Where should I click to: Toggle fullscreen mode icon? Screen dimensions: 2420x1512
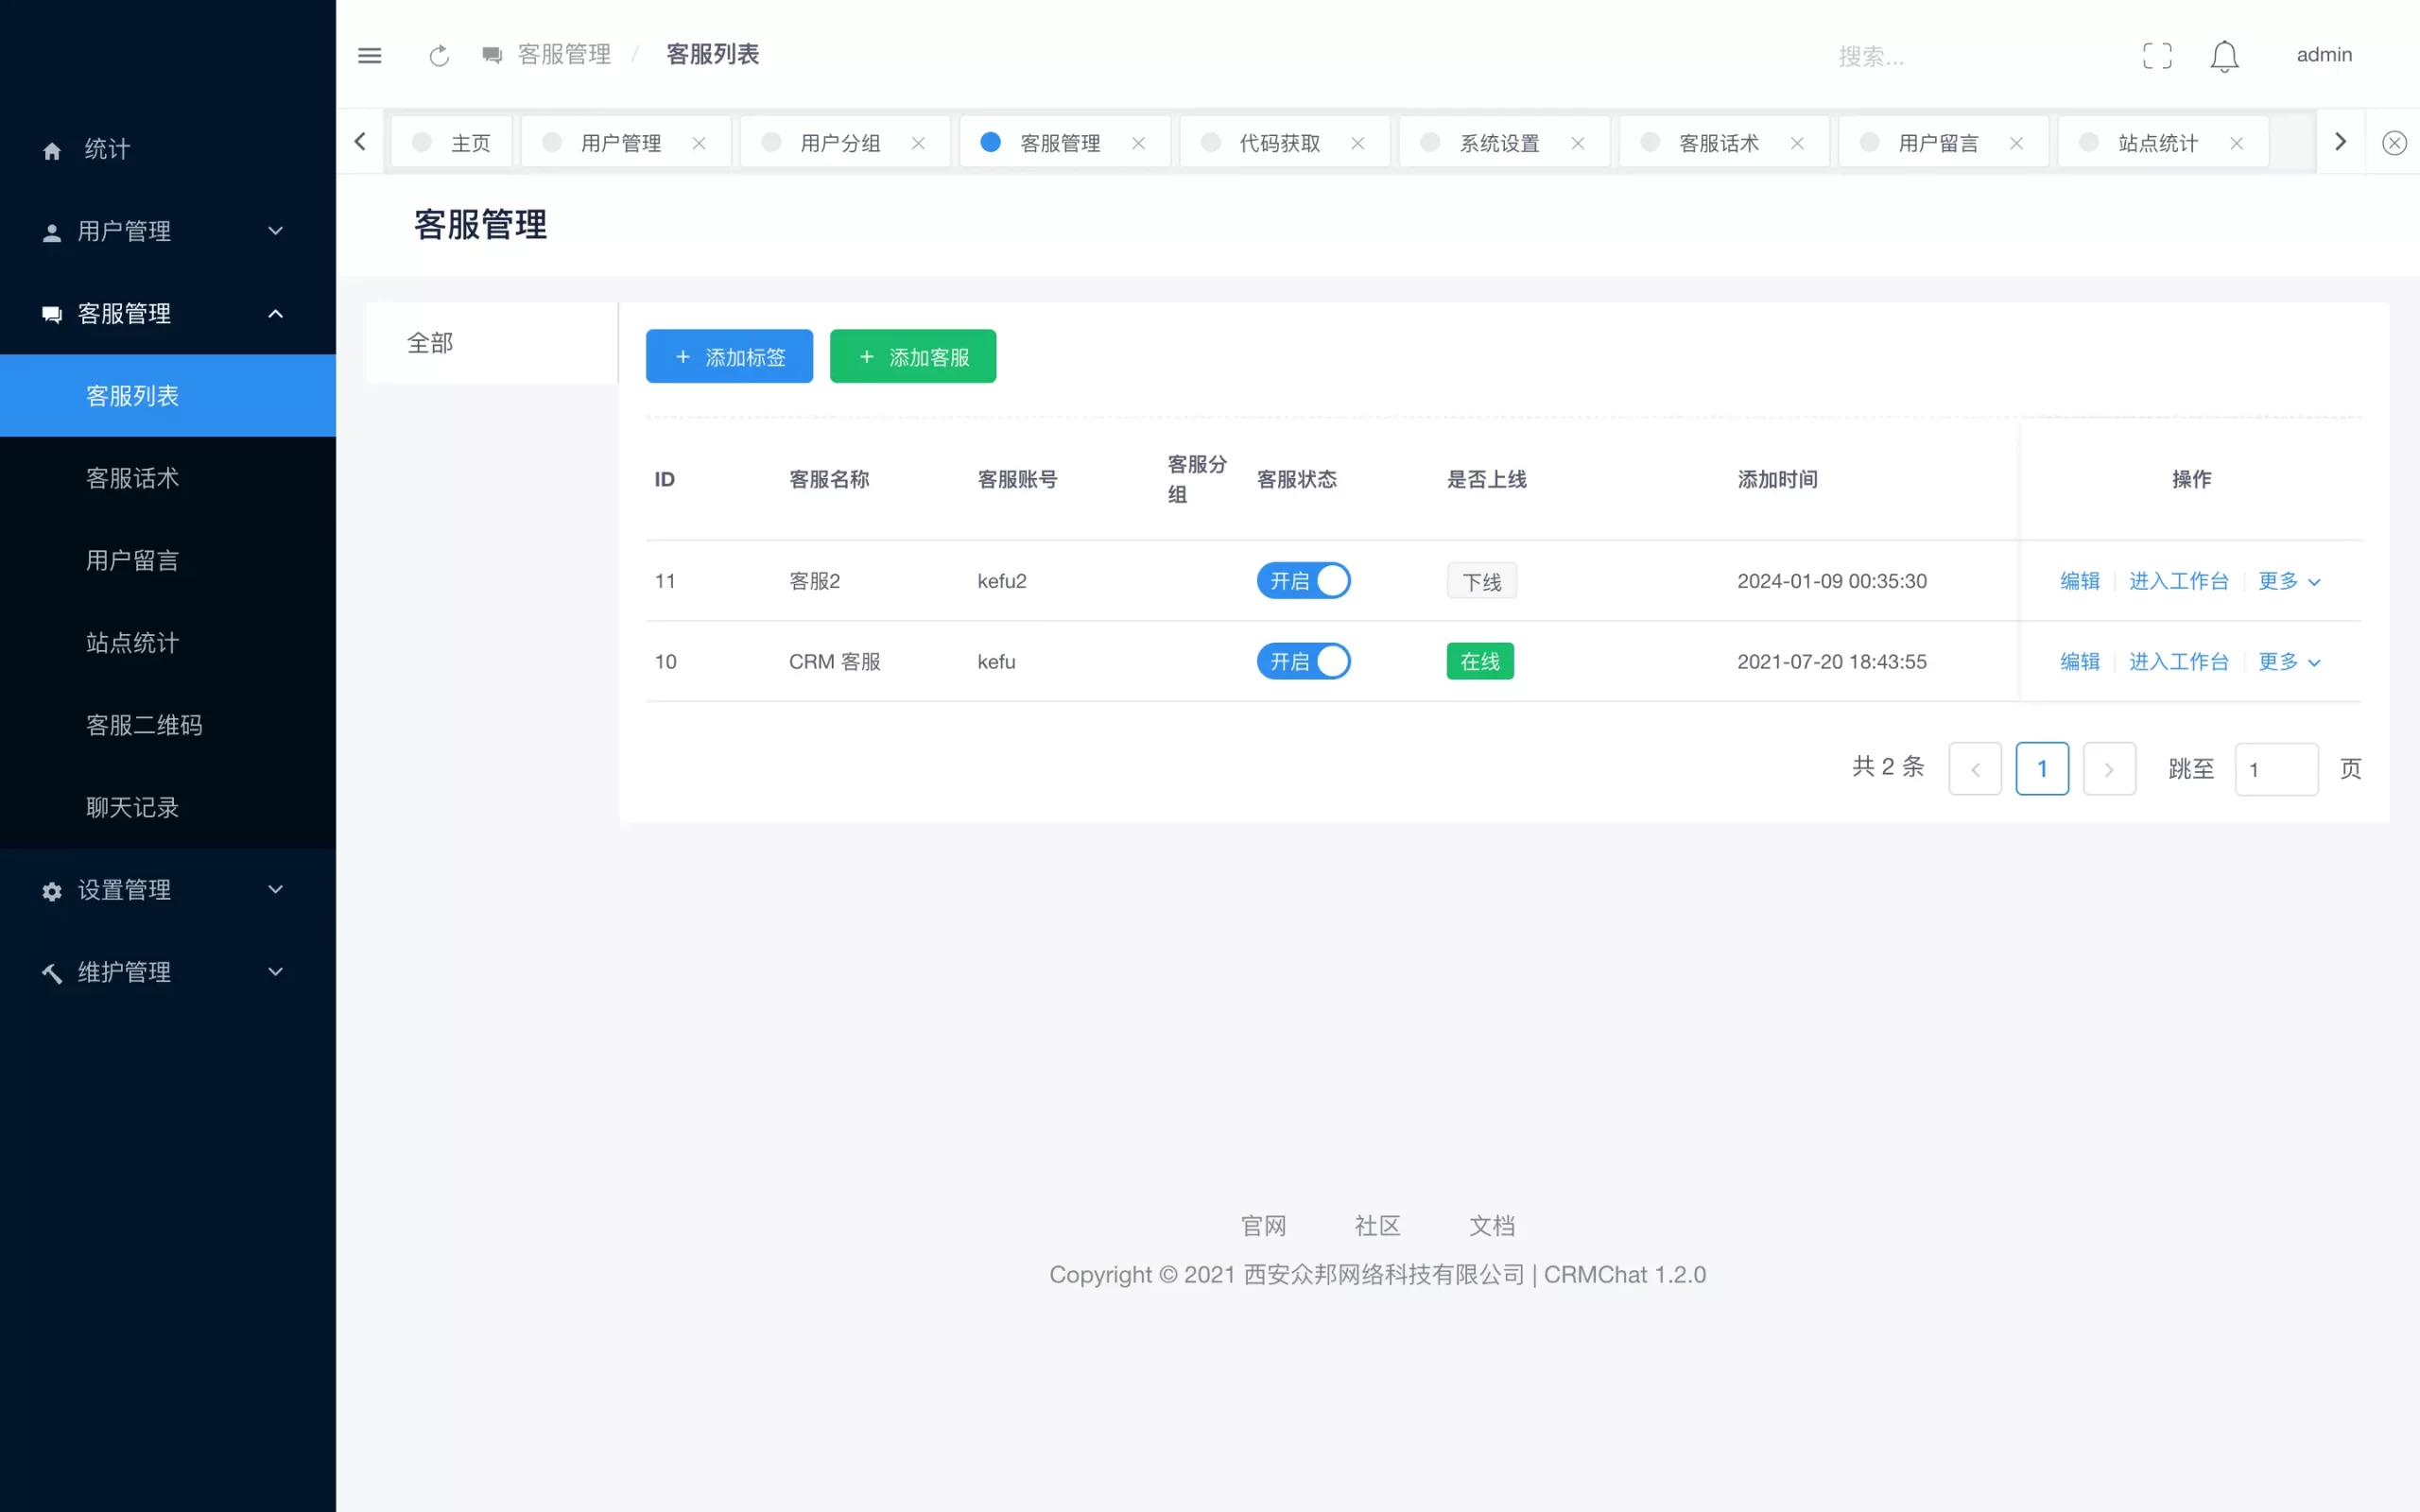pos(2157,56)
